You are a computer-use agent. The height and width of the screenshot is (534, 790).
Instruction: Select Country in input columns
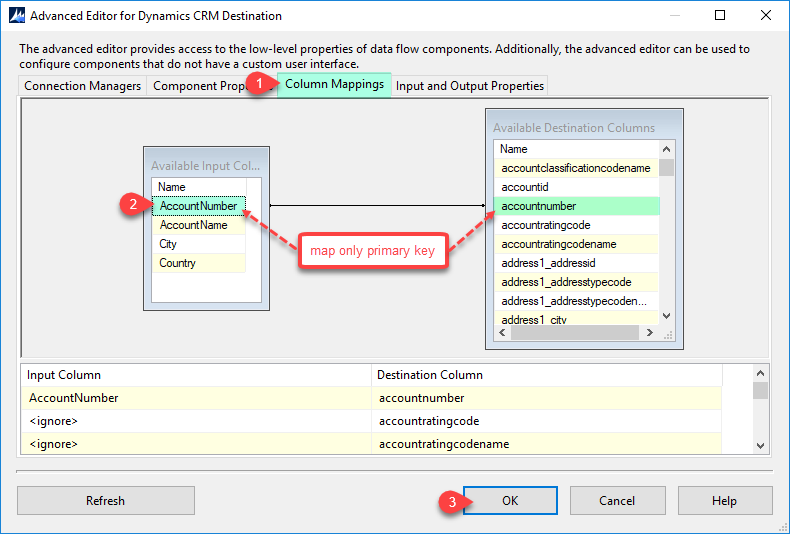pos(199,263)
